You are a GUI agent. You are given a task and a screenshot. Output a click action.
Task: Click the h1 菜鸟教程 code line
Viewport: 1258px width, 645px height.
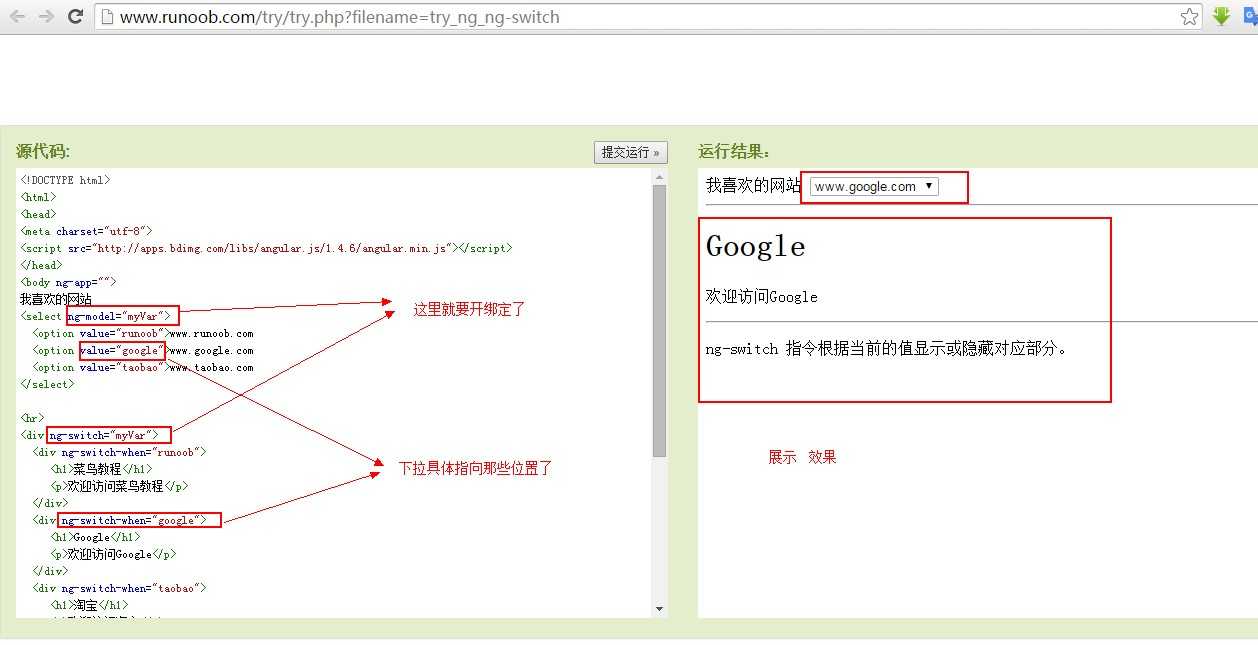pyautogui.click(x=102, y=469)
